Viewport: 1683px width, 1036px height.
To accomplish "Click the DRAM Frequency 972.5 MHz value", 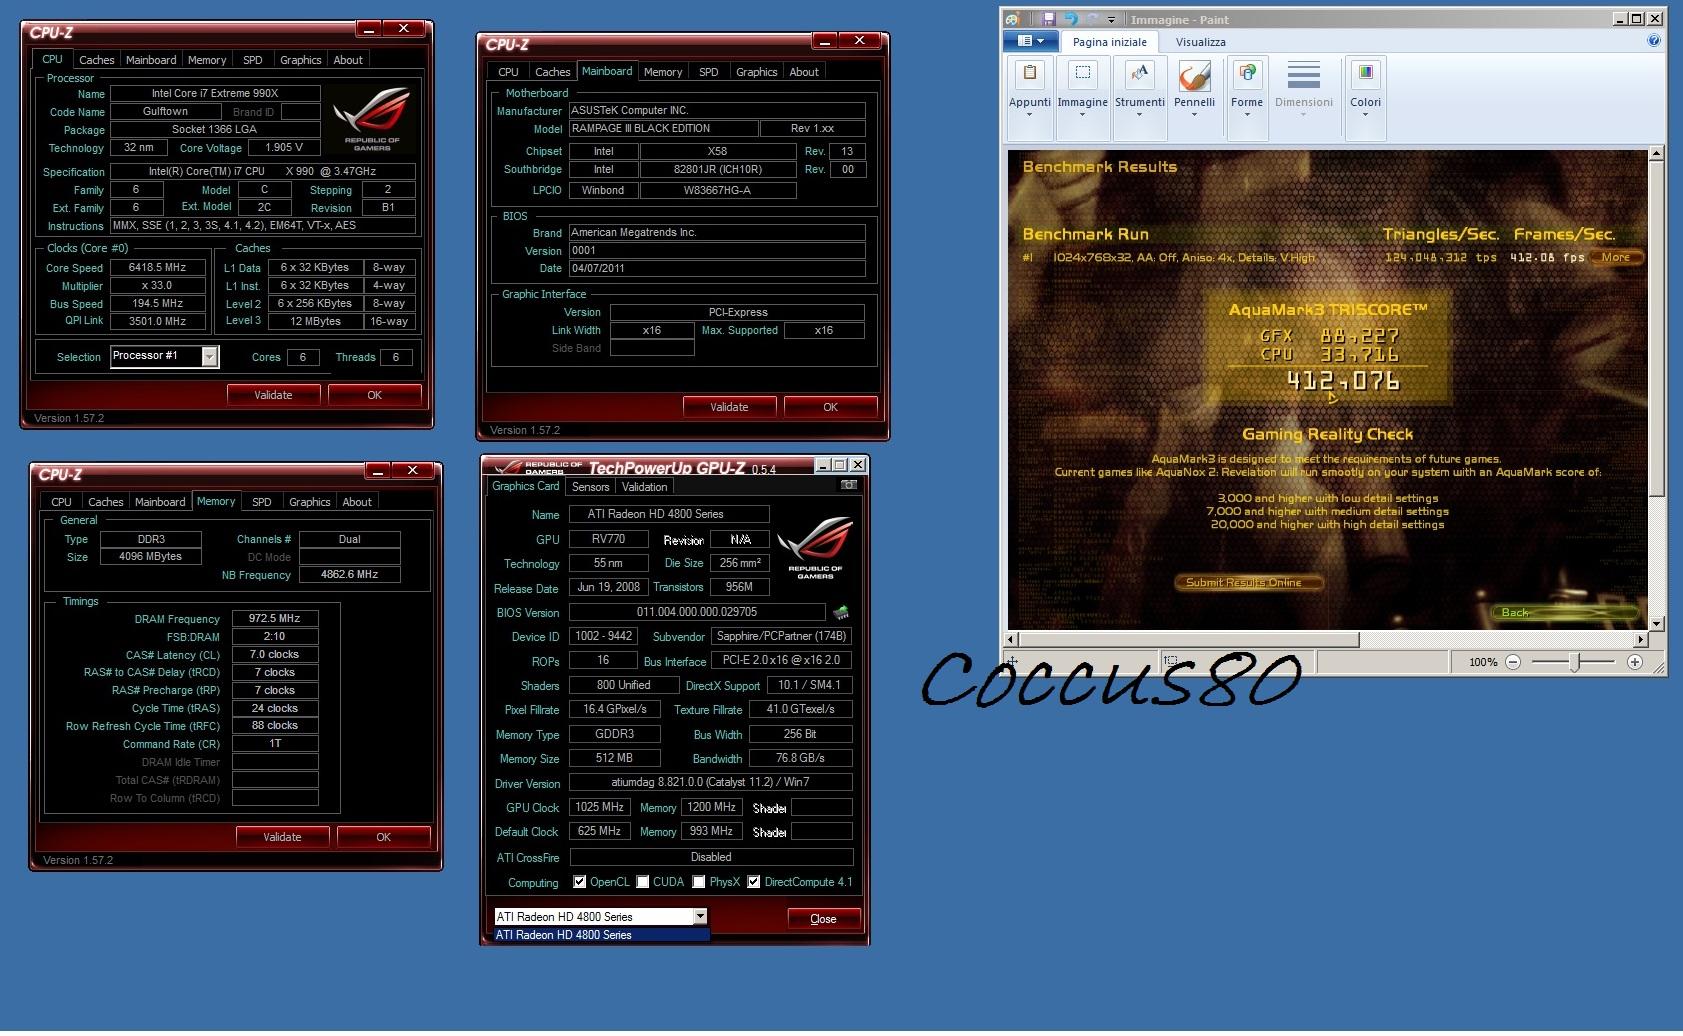I will tap(275, 619).
